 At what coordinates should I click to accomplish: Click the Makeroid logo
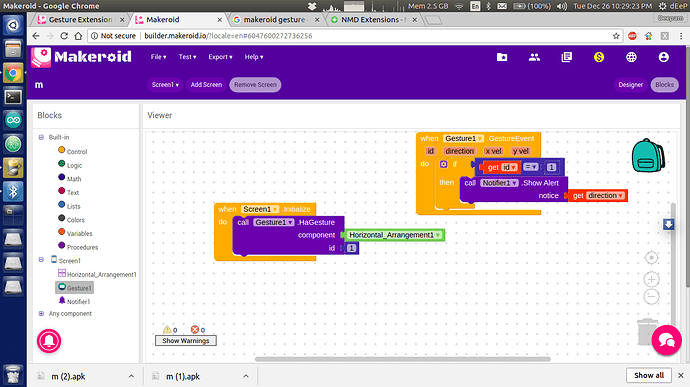point(81,57)
